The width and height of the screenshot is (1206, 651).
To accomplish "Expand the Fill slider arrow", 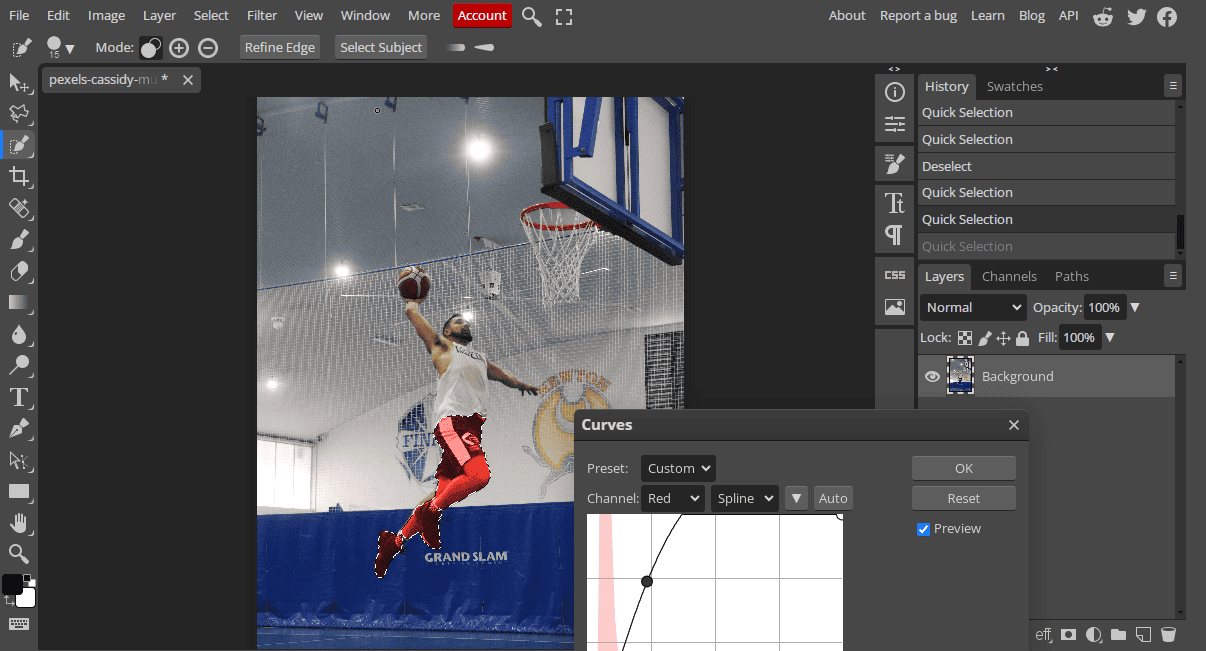I will pos(1109,338).
